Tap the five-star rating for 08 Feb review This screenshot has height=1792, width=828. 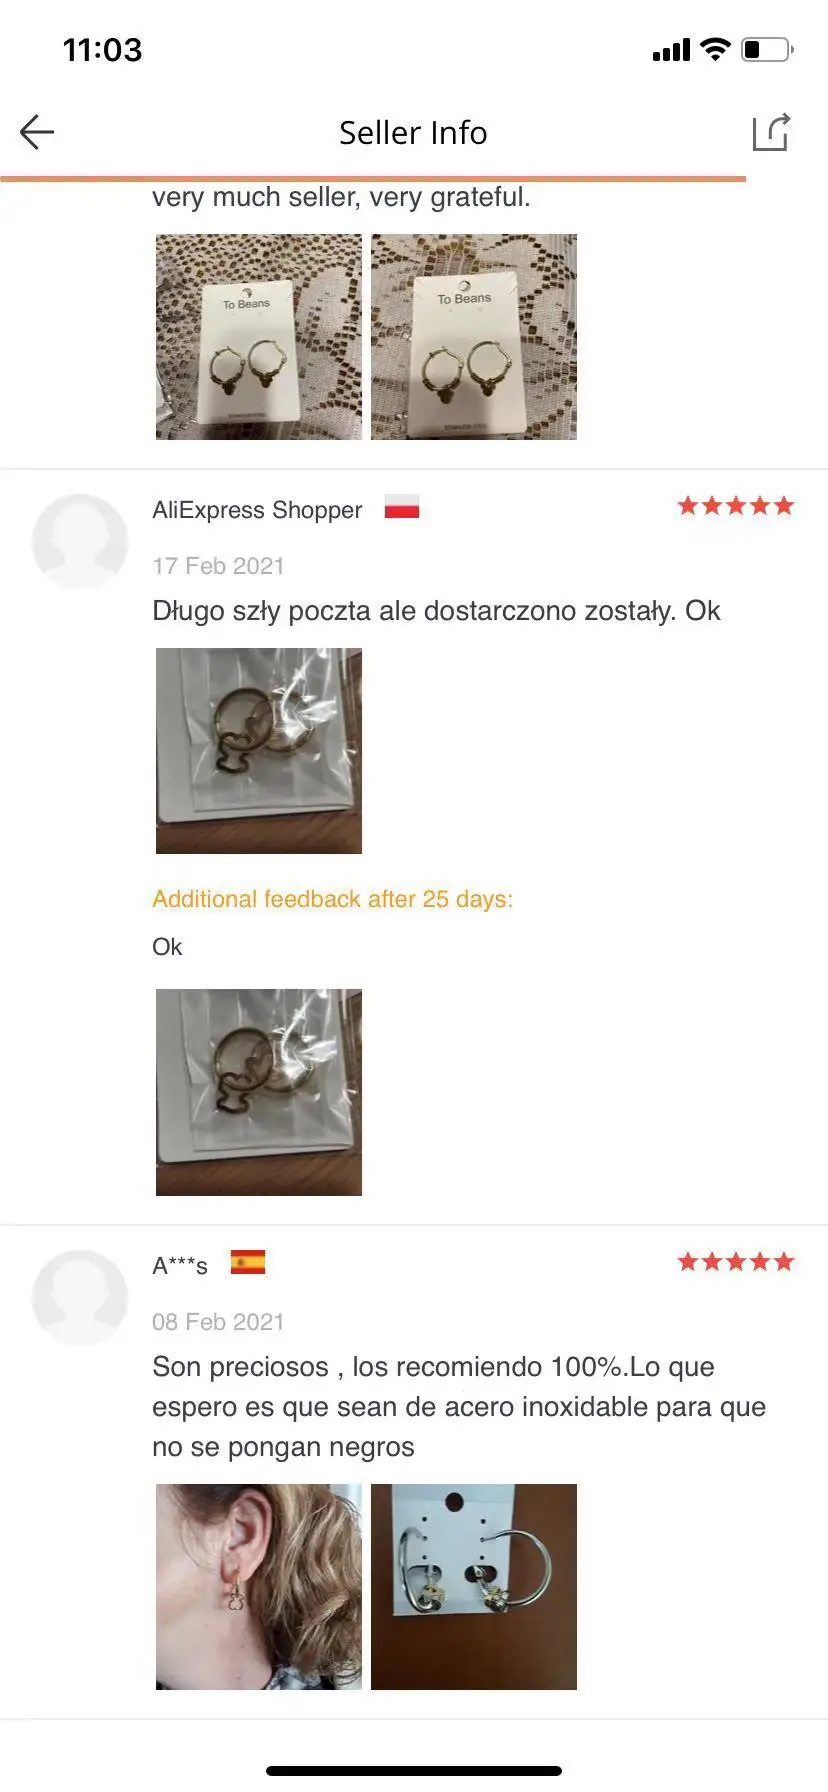tap(736, 1262)
